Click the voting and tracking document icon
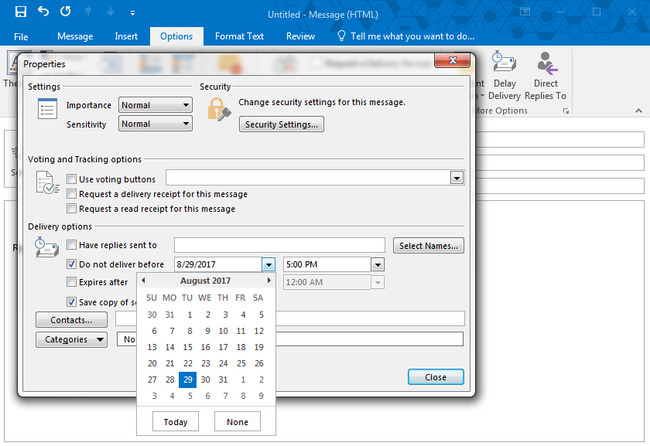Image resolution: width=650 pixels, height=446 pixels. point(47,182)
